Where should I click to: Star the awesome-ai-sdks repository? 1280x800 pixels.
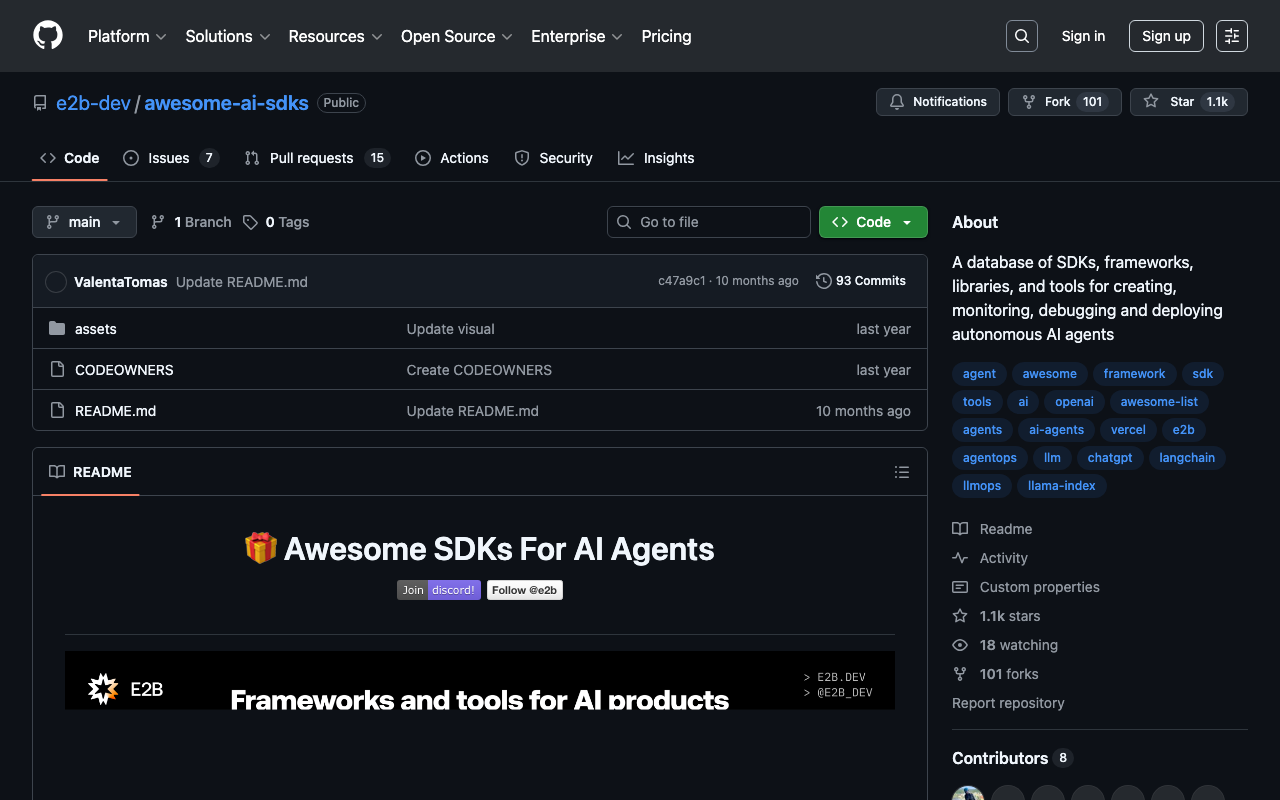coord(1170,102)
